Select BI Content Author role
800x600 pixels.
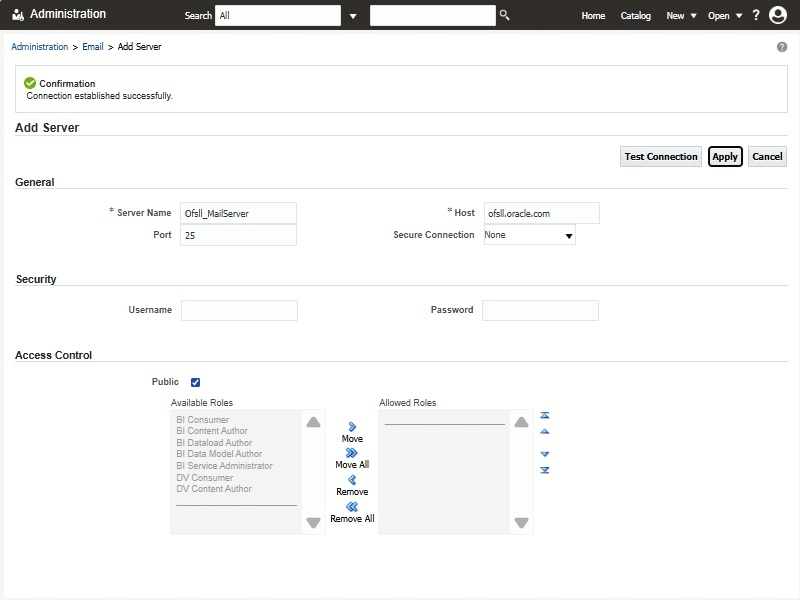pos(212,431)
